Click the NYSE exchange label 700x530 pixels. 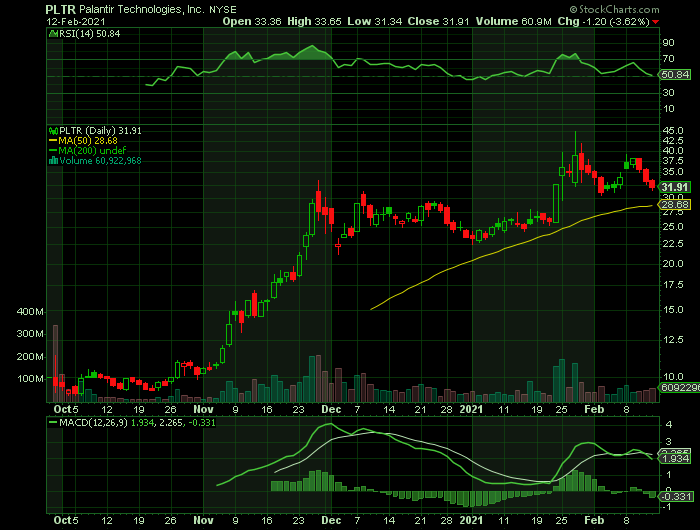[x=223, y=10]
